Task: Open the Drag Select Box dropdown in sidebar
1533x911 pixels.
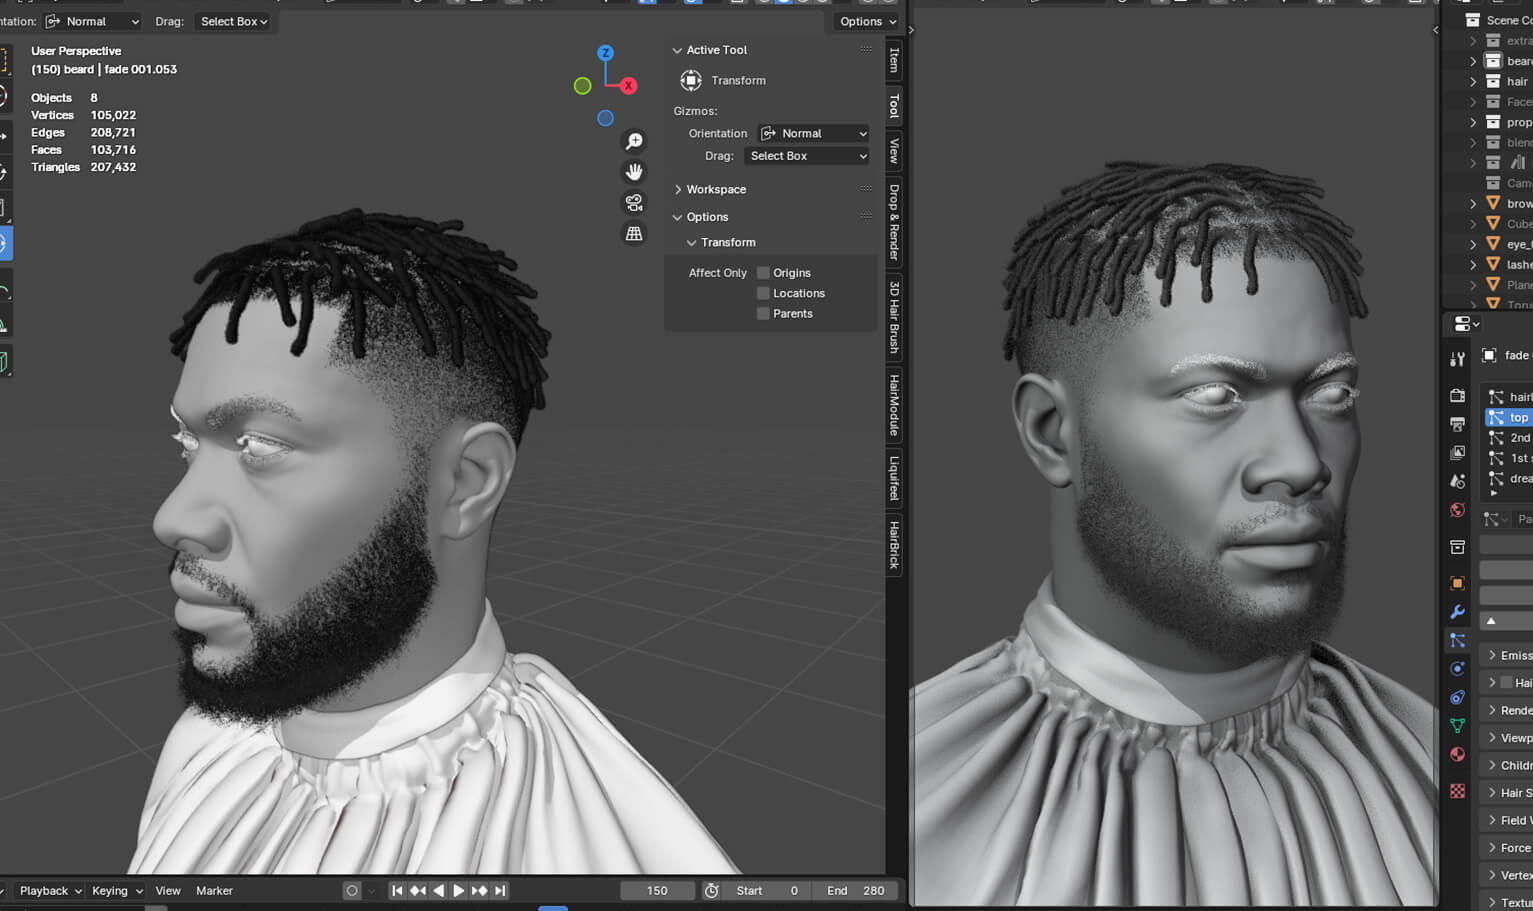Action: 806,156
